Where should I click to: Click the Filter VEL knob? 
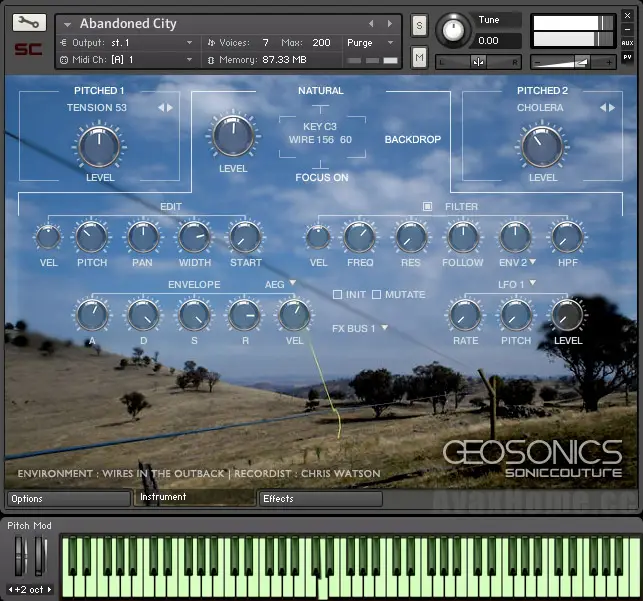[318, 237]
